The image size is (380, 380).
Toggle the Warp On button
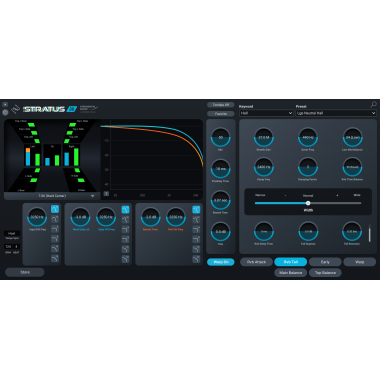(221, 262)
